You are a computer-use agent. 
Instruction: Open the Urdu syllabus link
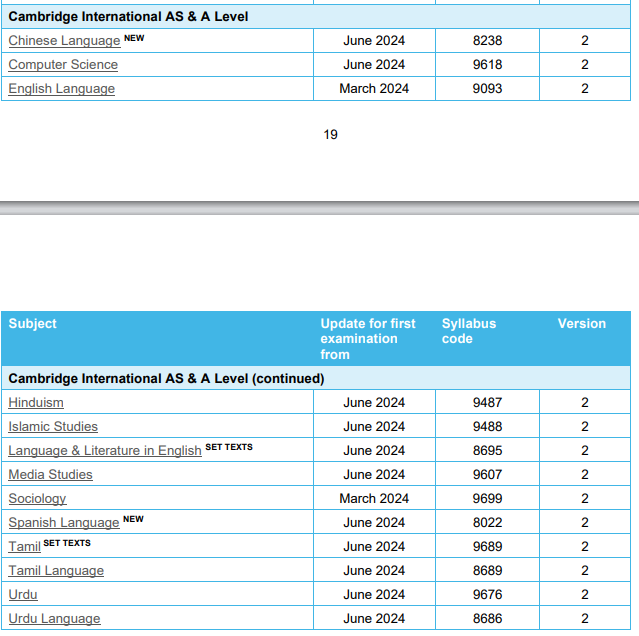pyautogui.click(x=23, y=595)
